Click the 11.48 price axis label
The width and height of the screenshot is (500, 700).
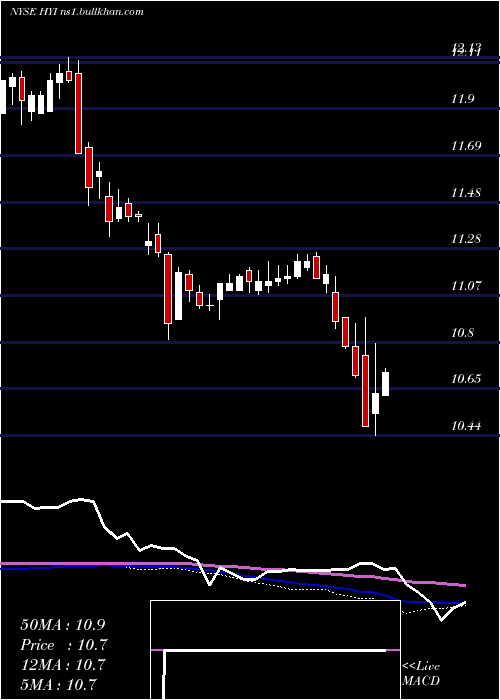pyautogui.click(x=466, y=193)
